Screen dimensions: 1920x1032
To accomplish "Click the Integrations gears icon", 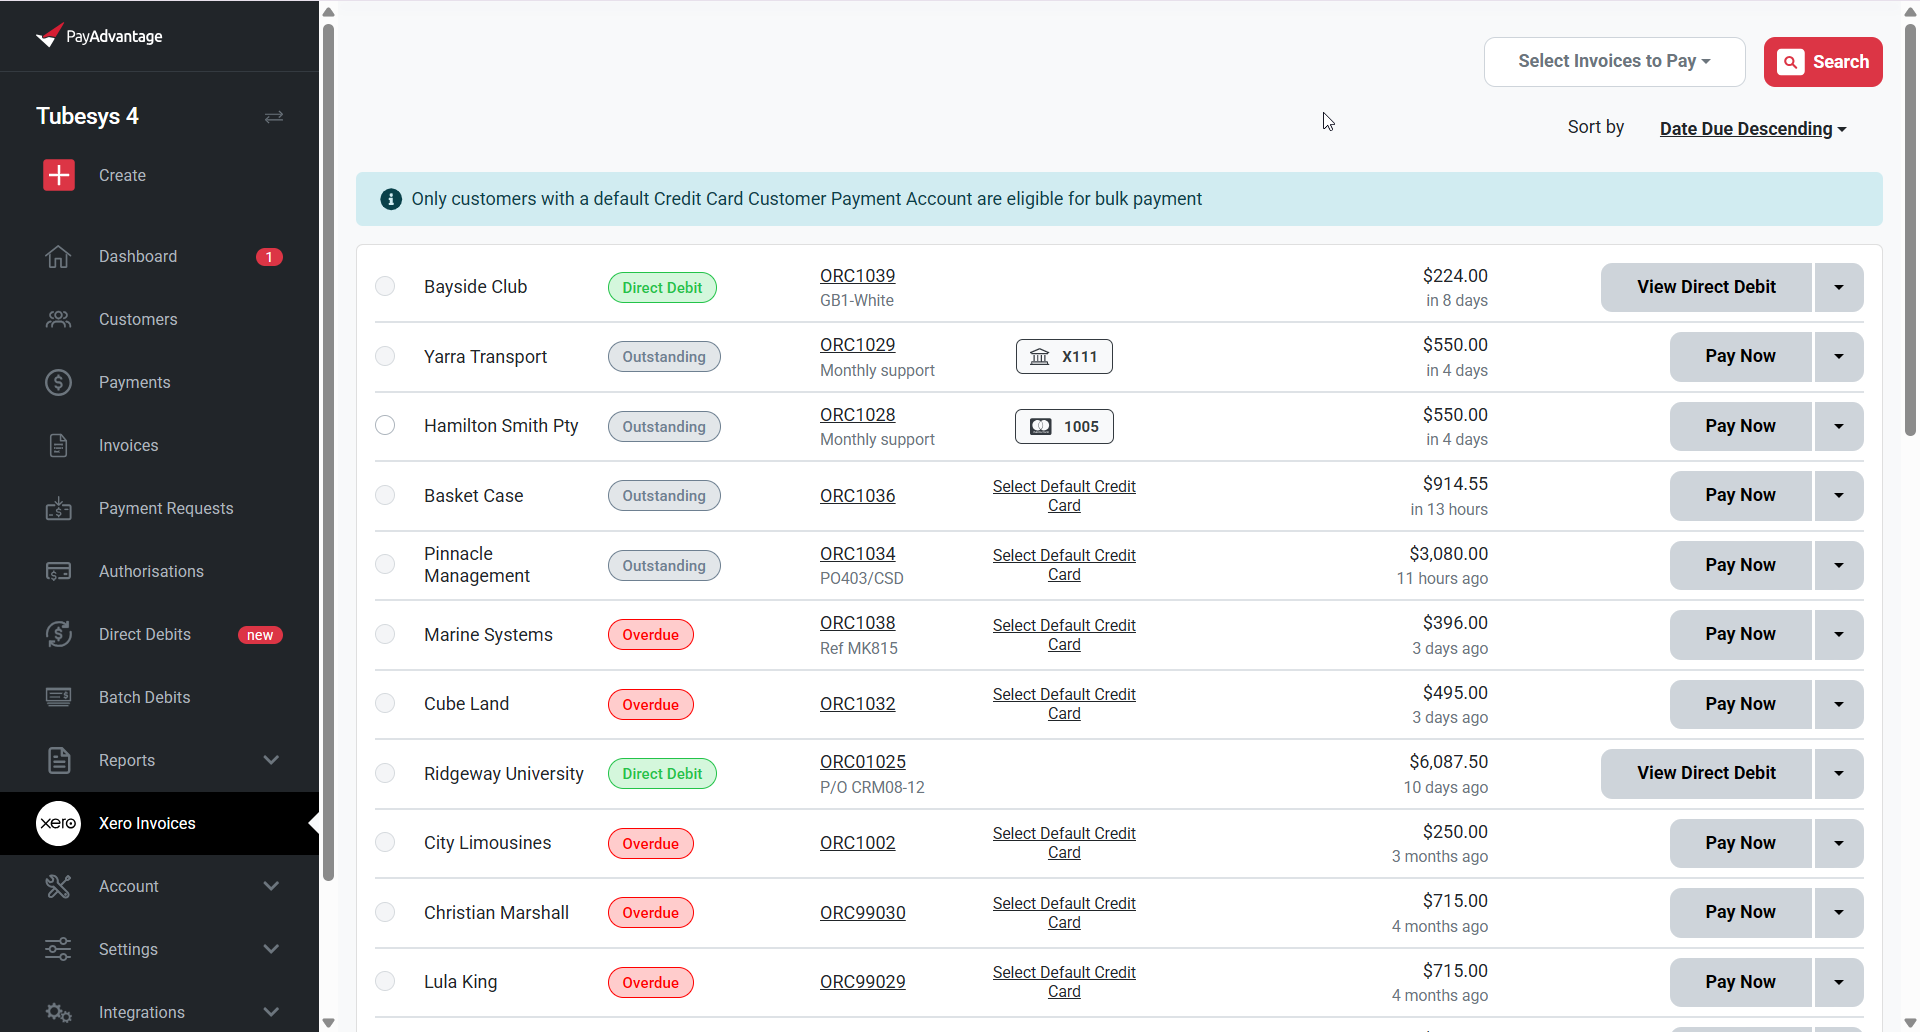I will pyautogui.click(x=58, y=1012).
